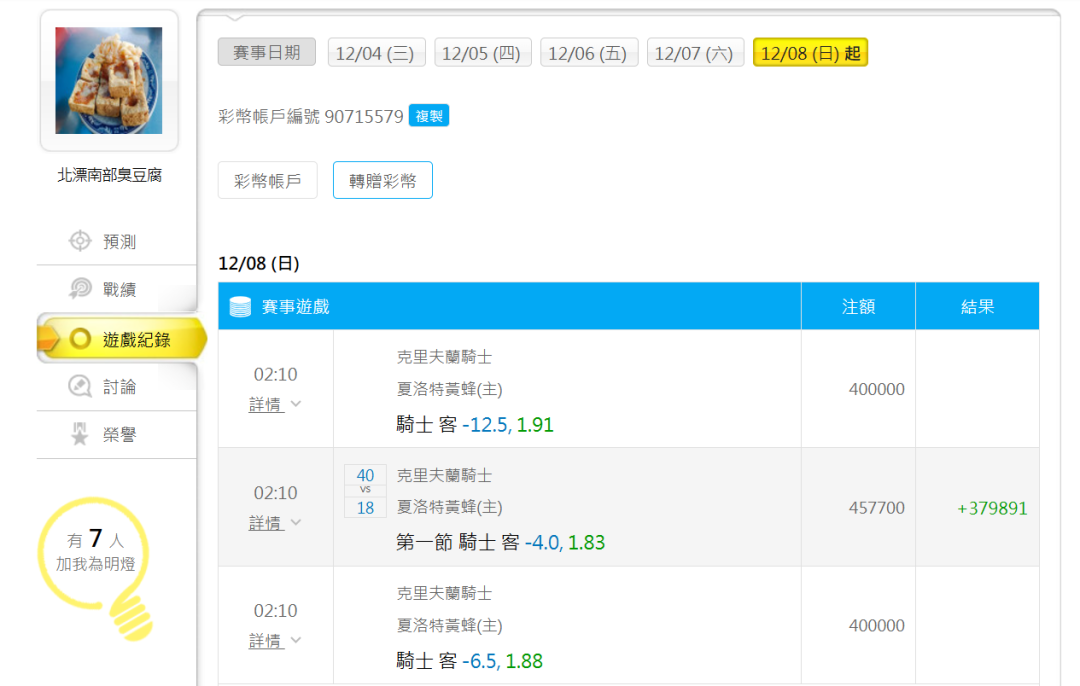Open the 榮譽 star medal icon

pyautogui.click(x=80, y=434)
